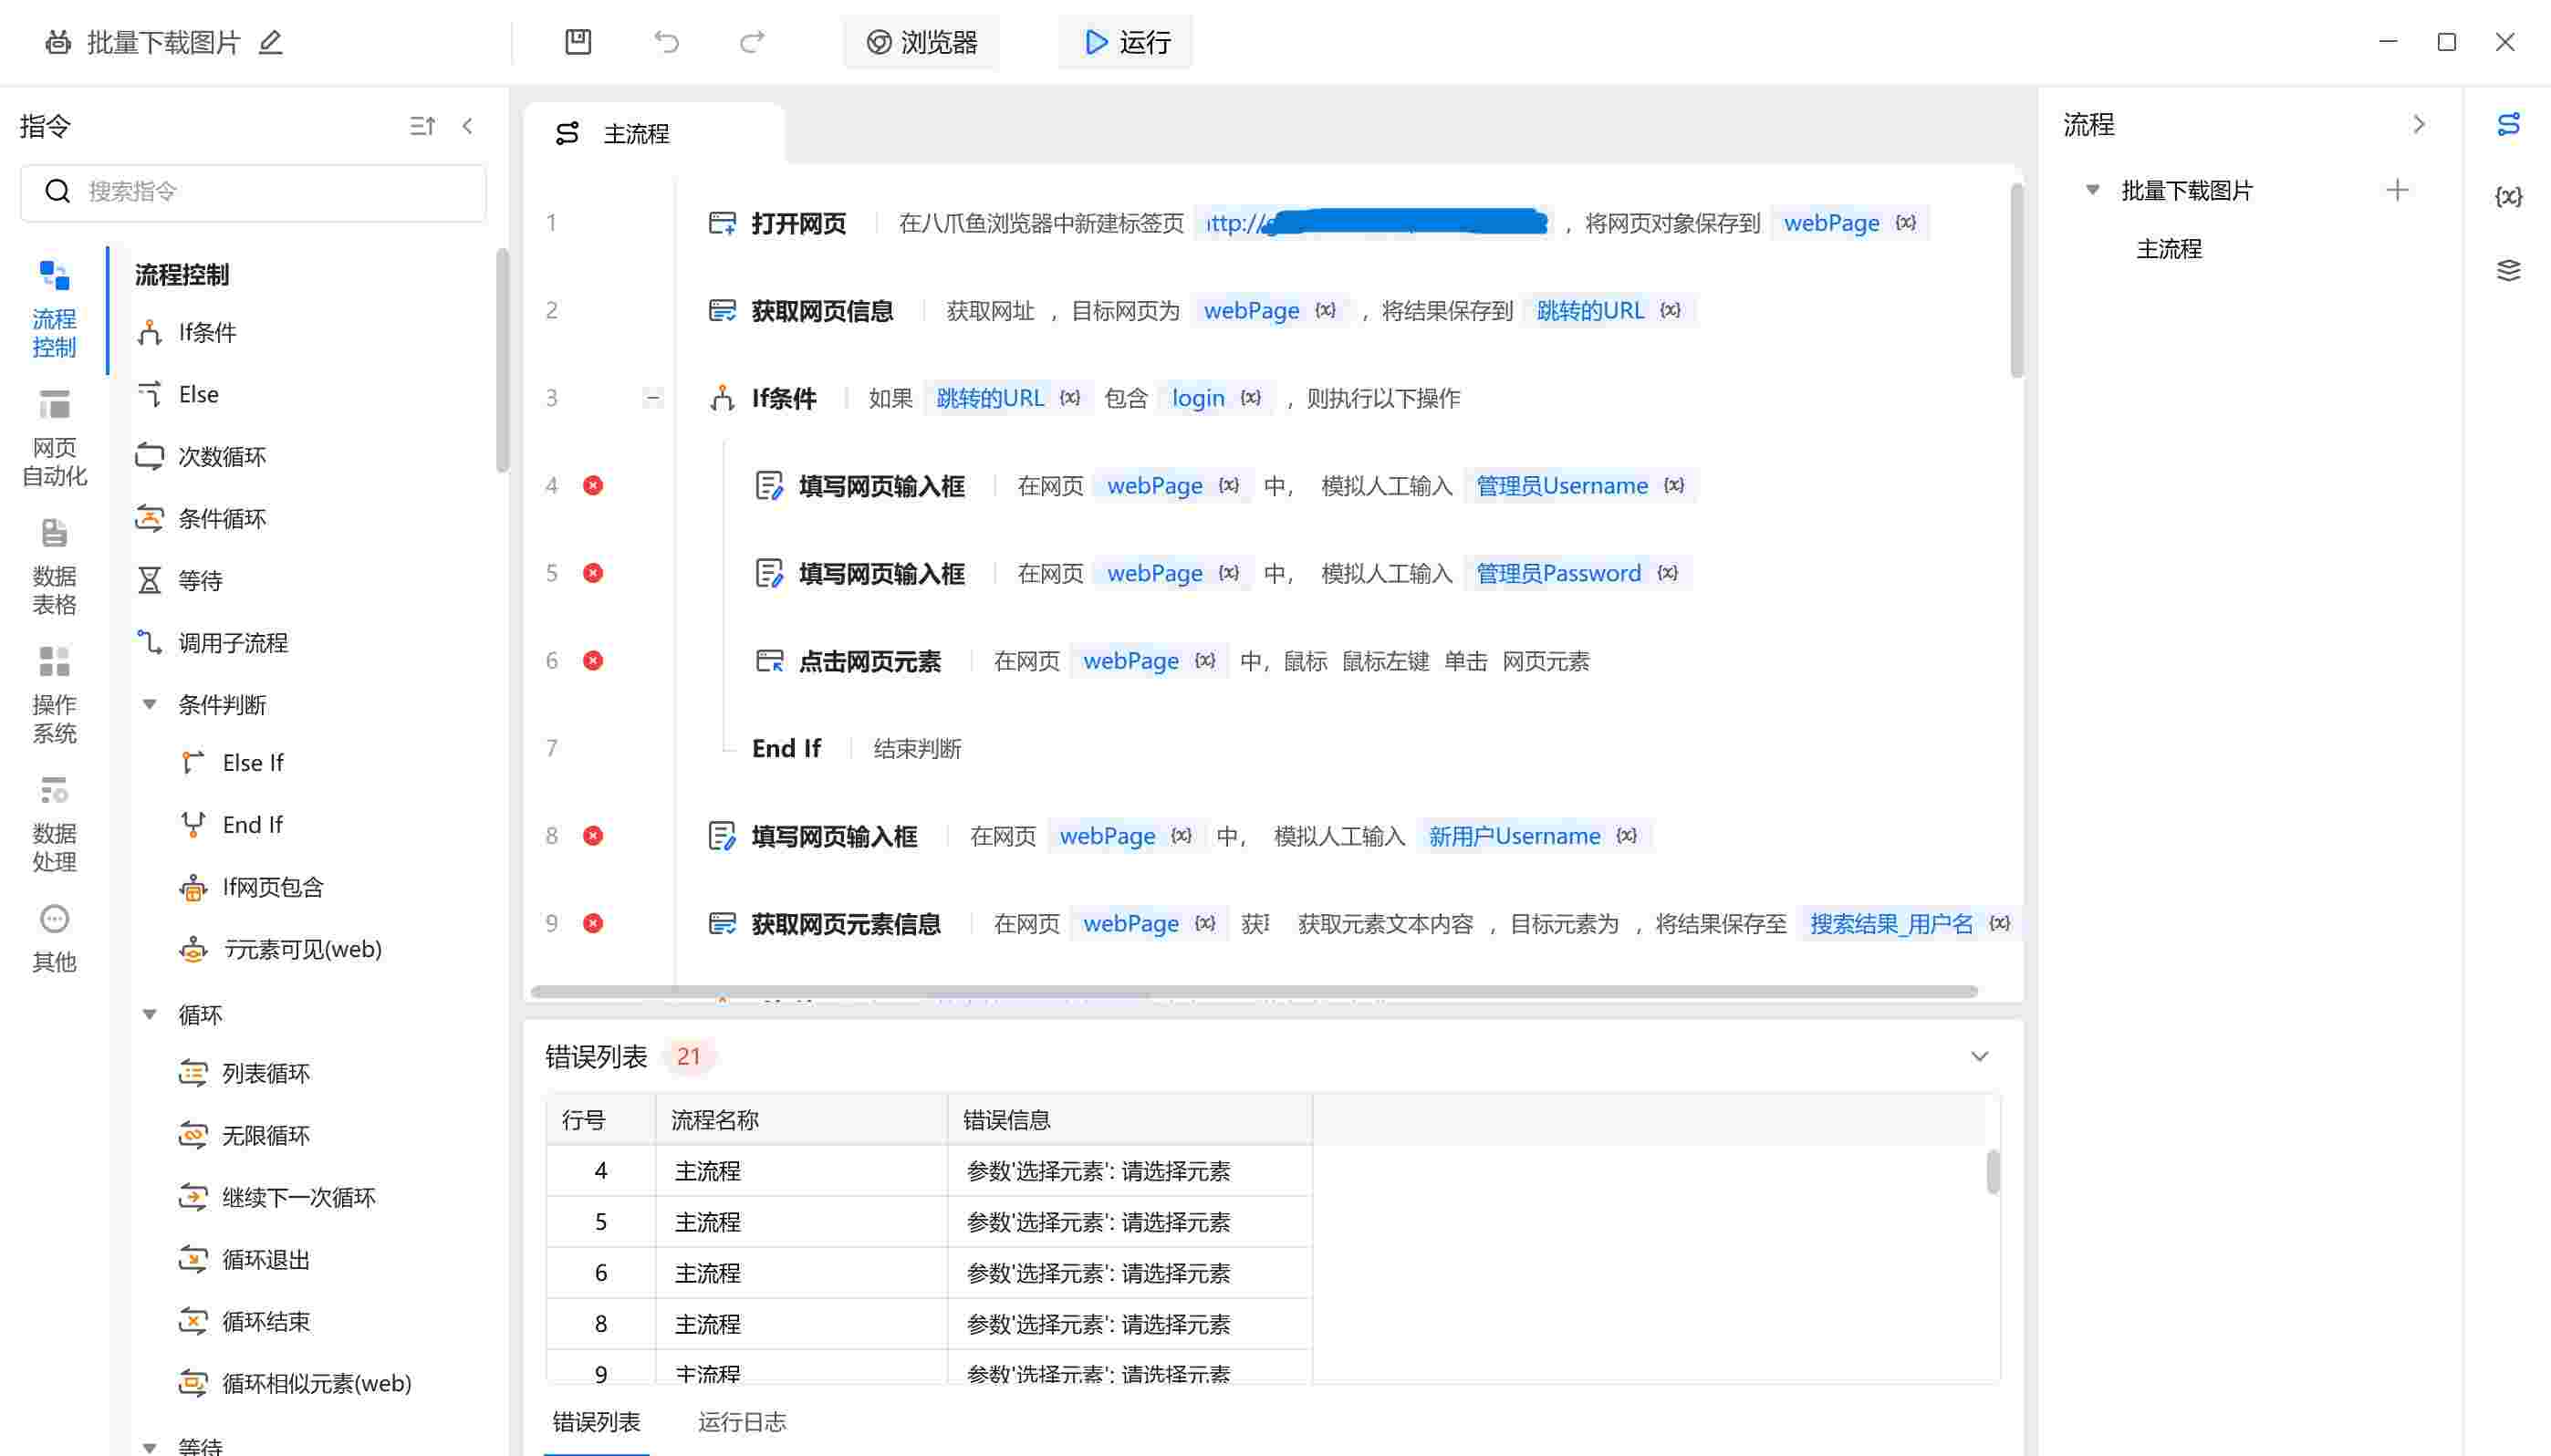Image resolution: width=2551 pixels, height=1456 pixels.
Task: Collapse the 循环 group
Action: tap(151, 1013)
